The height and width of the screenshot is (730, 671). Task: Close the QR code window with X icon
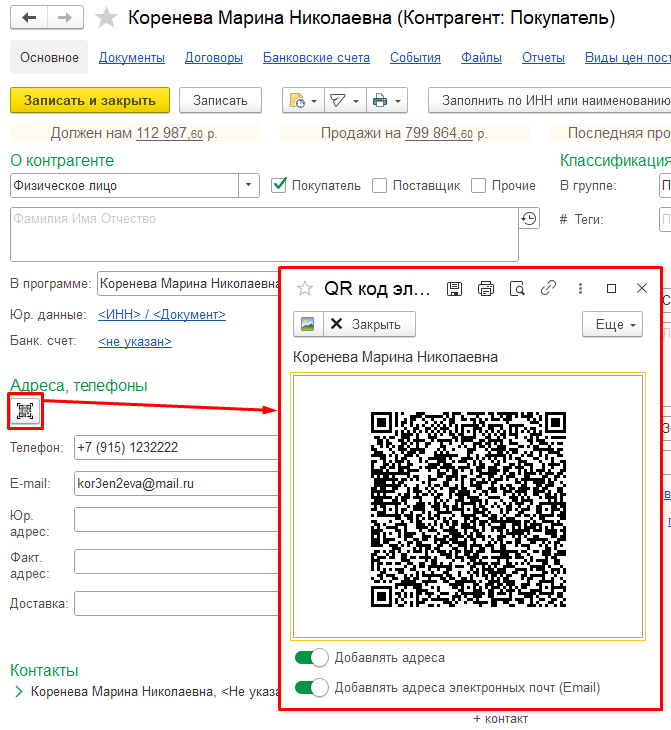click(642, 289)
